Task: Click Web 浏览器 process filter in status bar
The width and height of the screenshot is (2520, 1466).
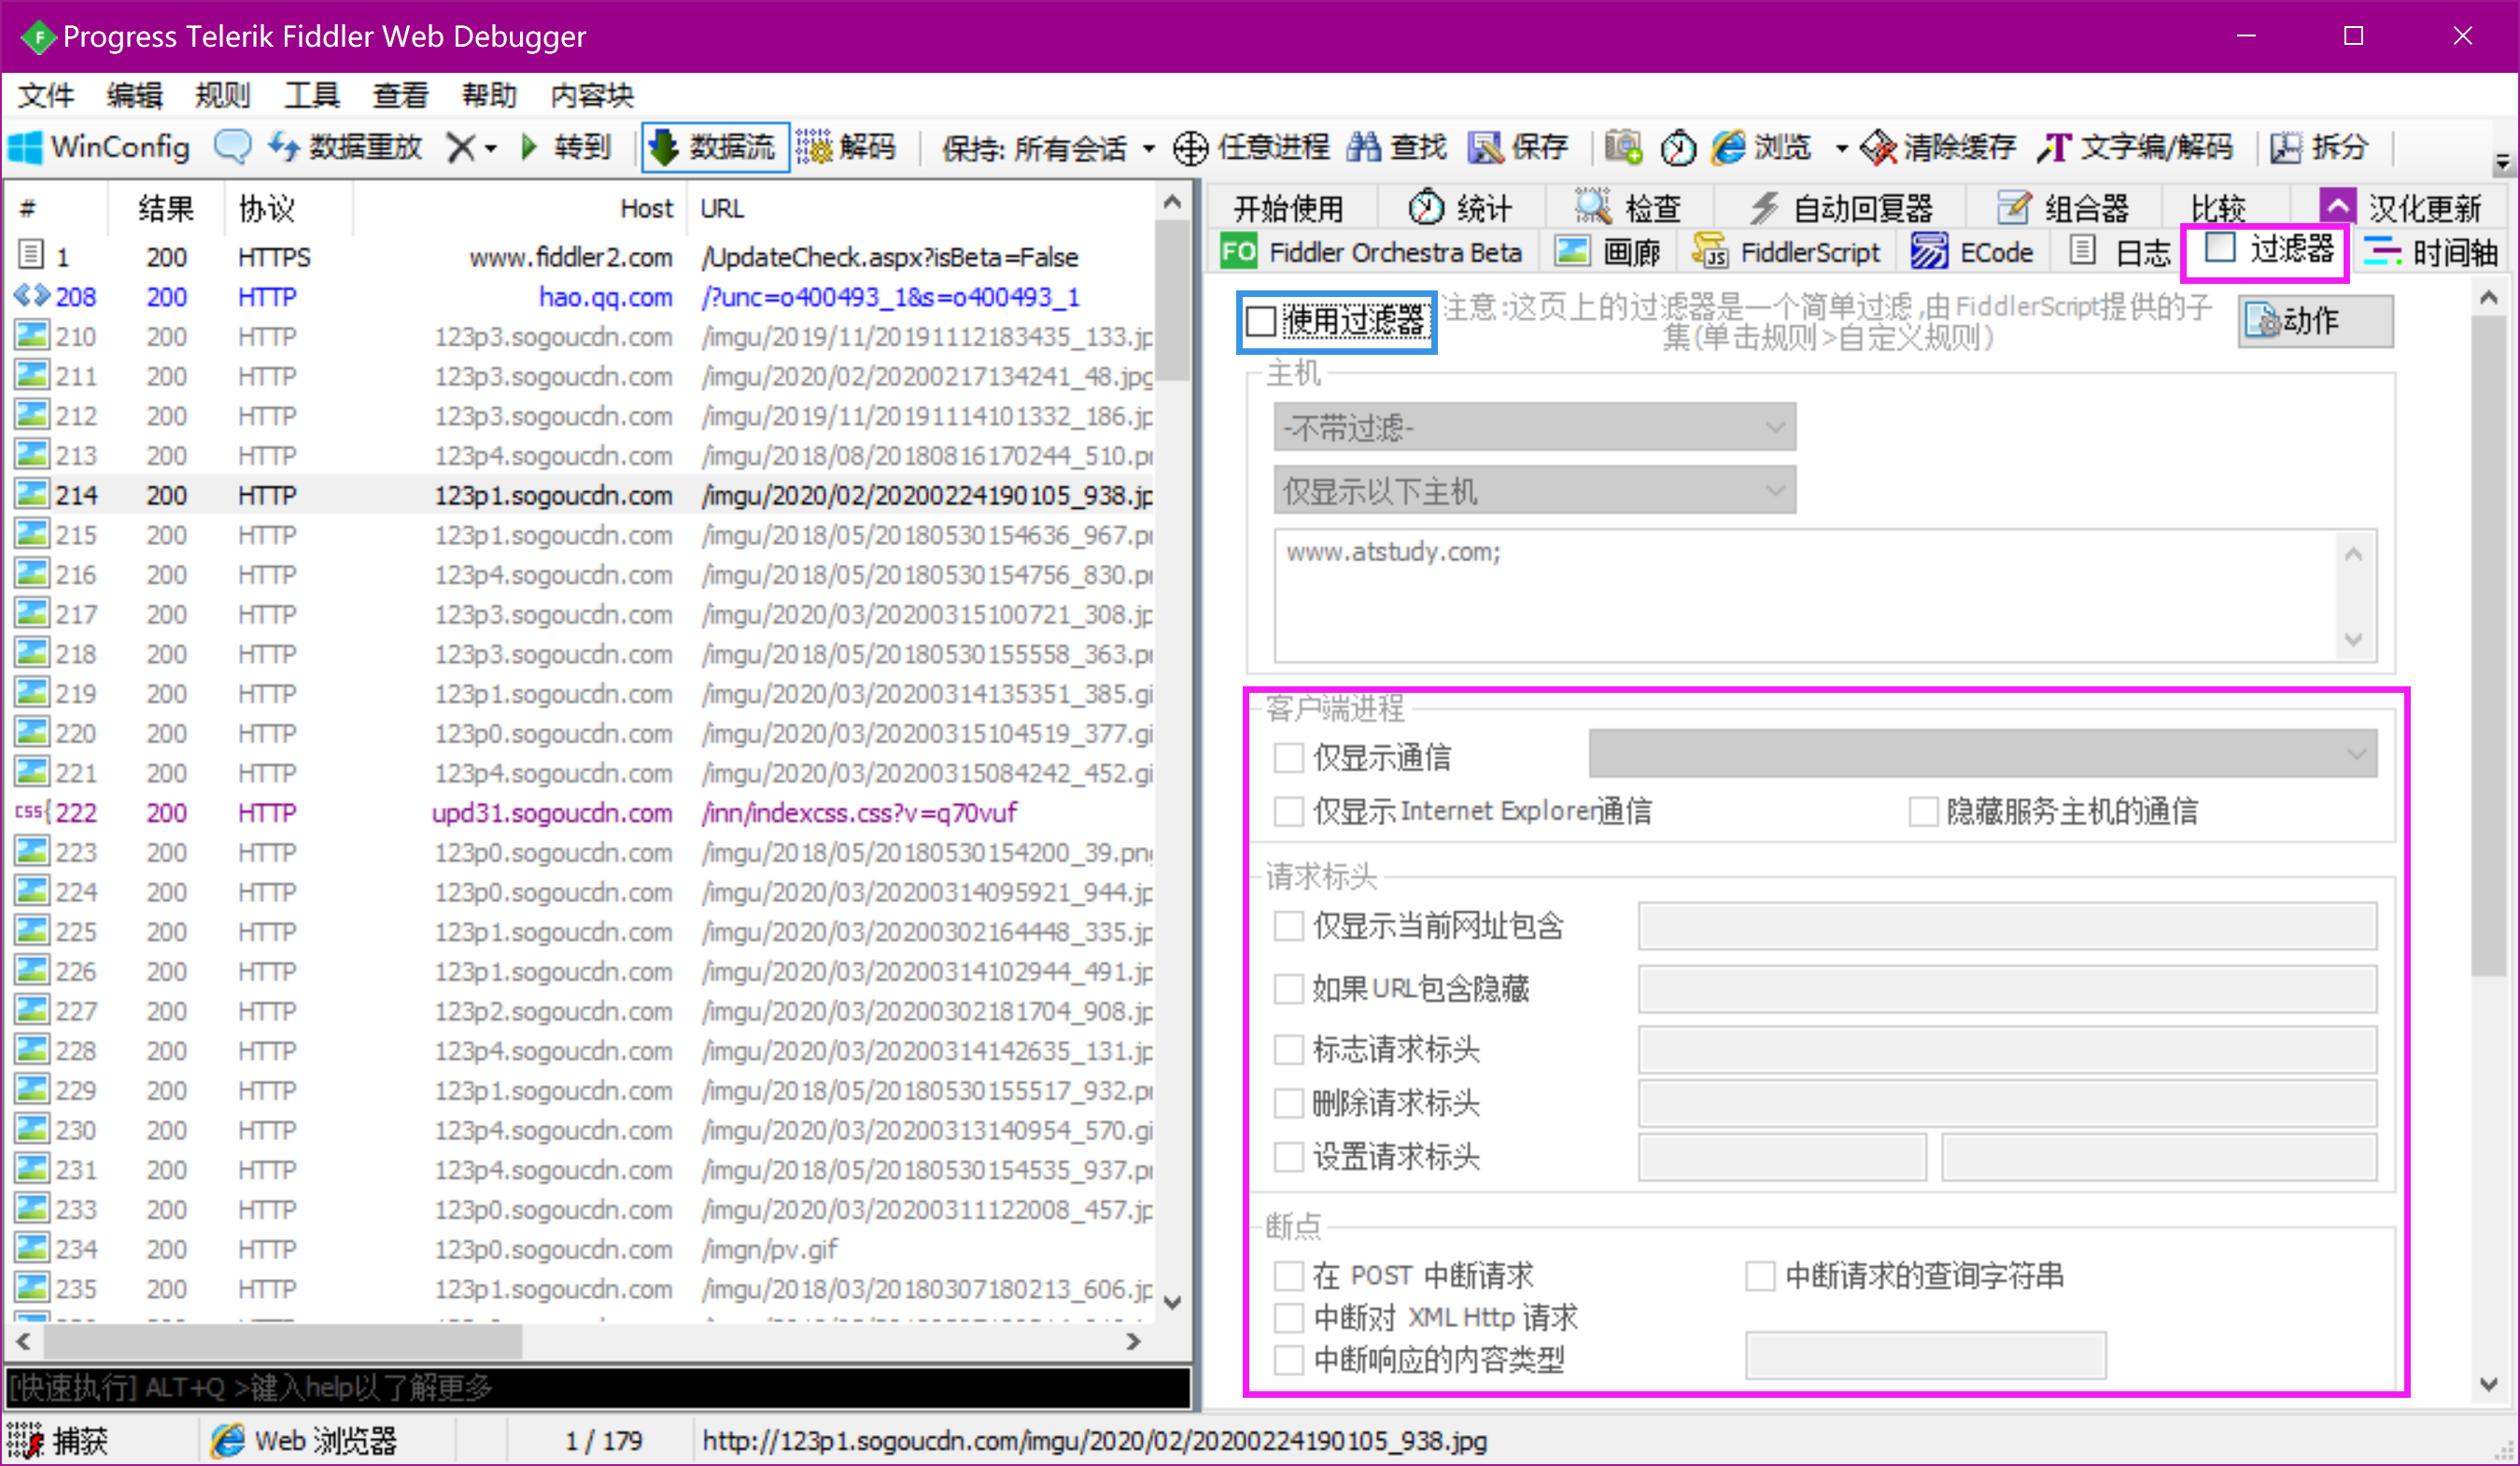Action: (304, 1441)
